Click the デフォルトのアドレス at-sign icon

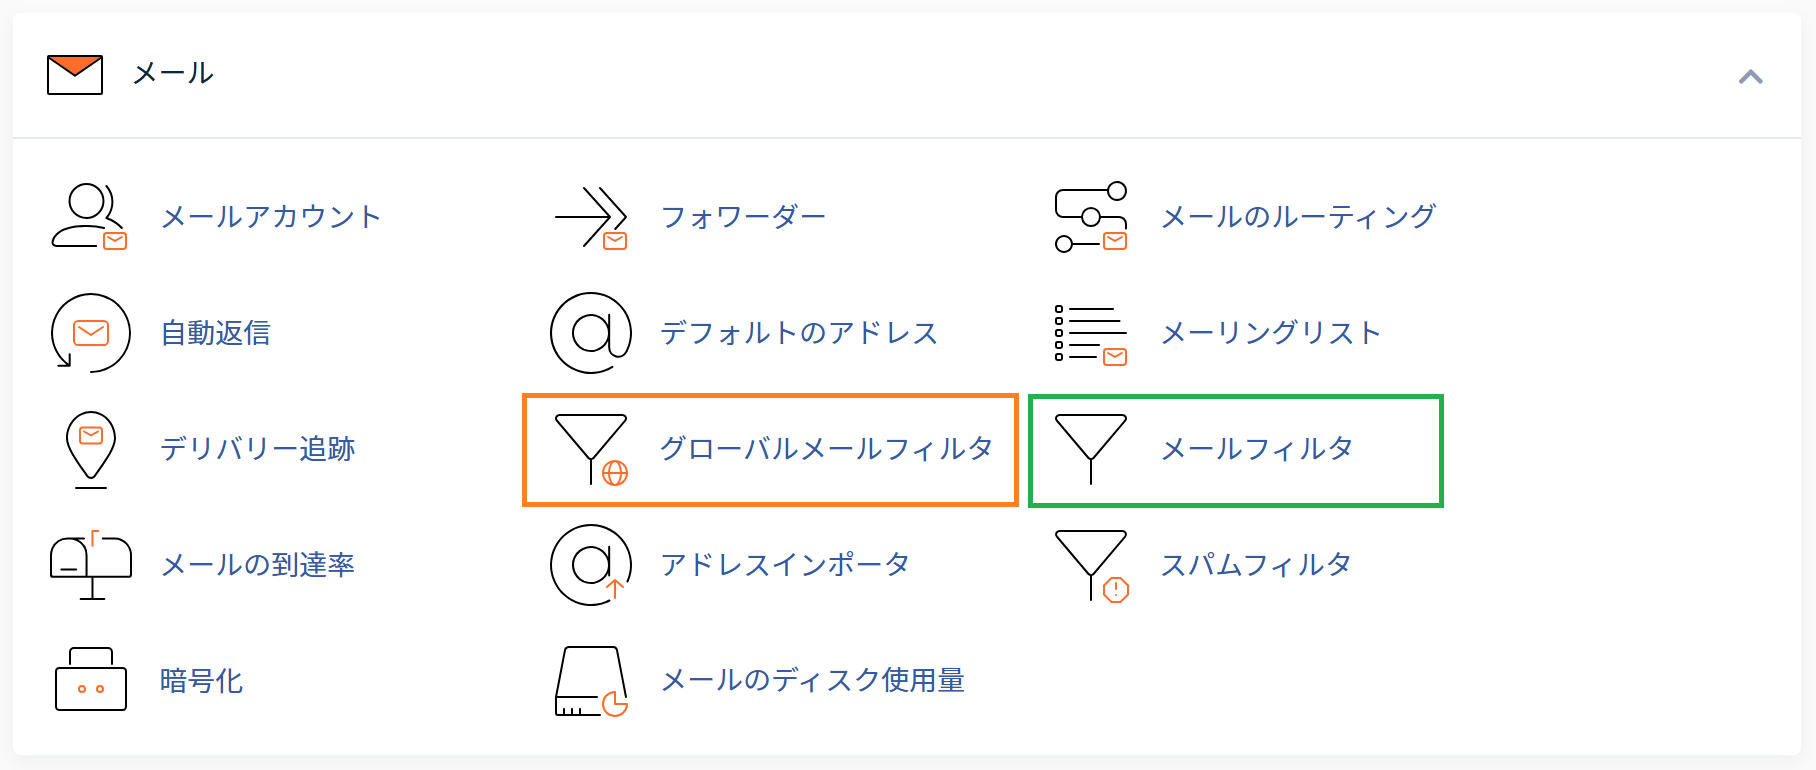pyautogui.click(x=591, y=333)
